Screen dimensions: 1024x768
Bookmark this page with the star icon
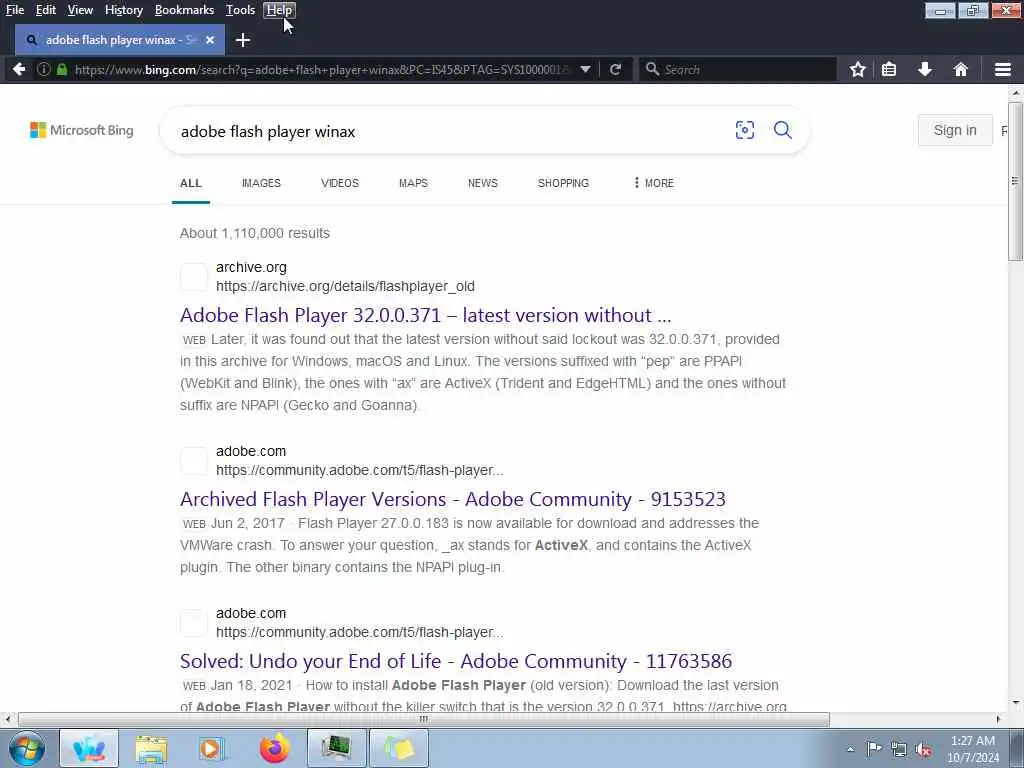pyautogui.click(x=857, y=69)
